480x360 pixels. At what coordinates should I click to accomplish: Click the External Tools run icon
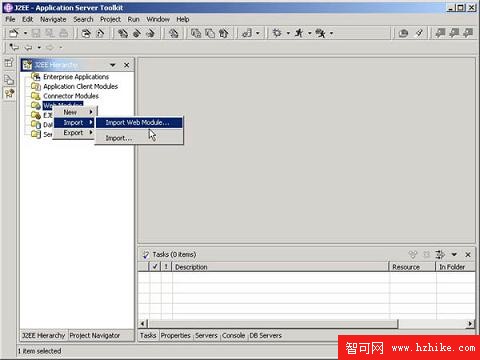(x=320, y=33)
